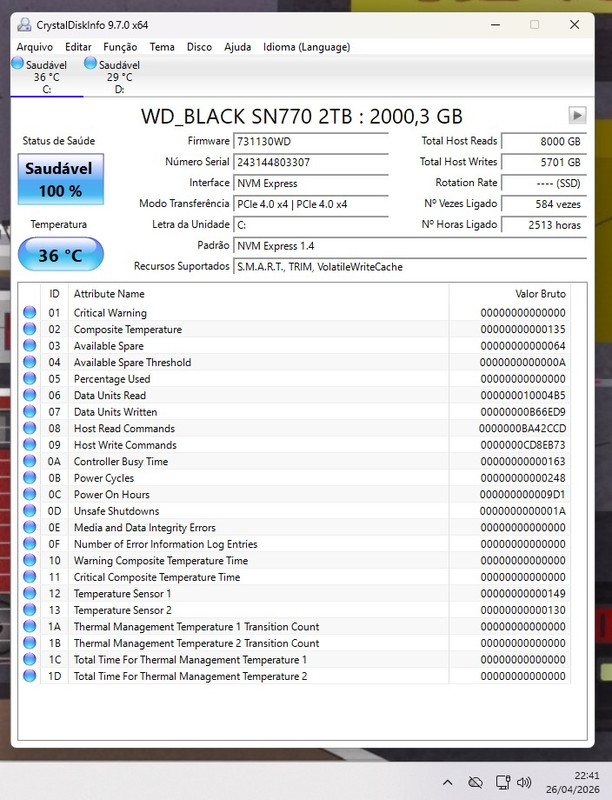Select drive C: Saudável 36 °C tab
This screenshot has width=612, height=800.
46,77
